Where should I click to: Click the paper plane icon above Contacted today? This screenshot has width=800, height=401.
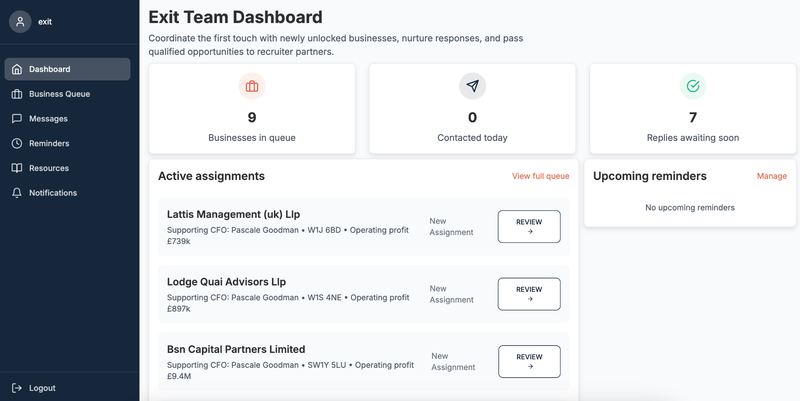[472, 86]
